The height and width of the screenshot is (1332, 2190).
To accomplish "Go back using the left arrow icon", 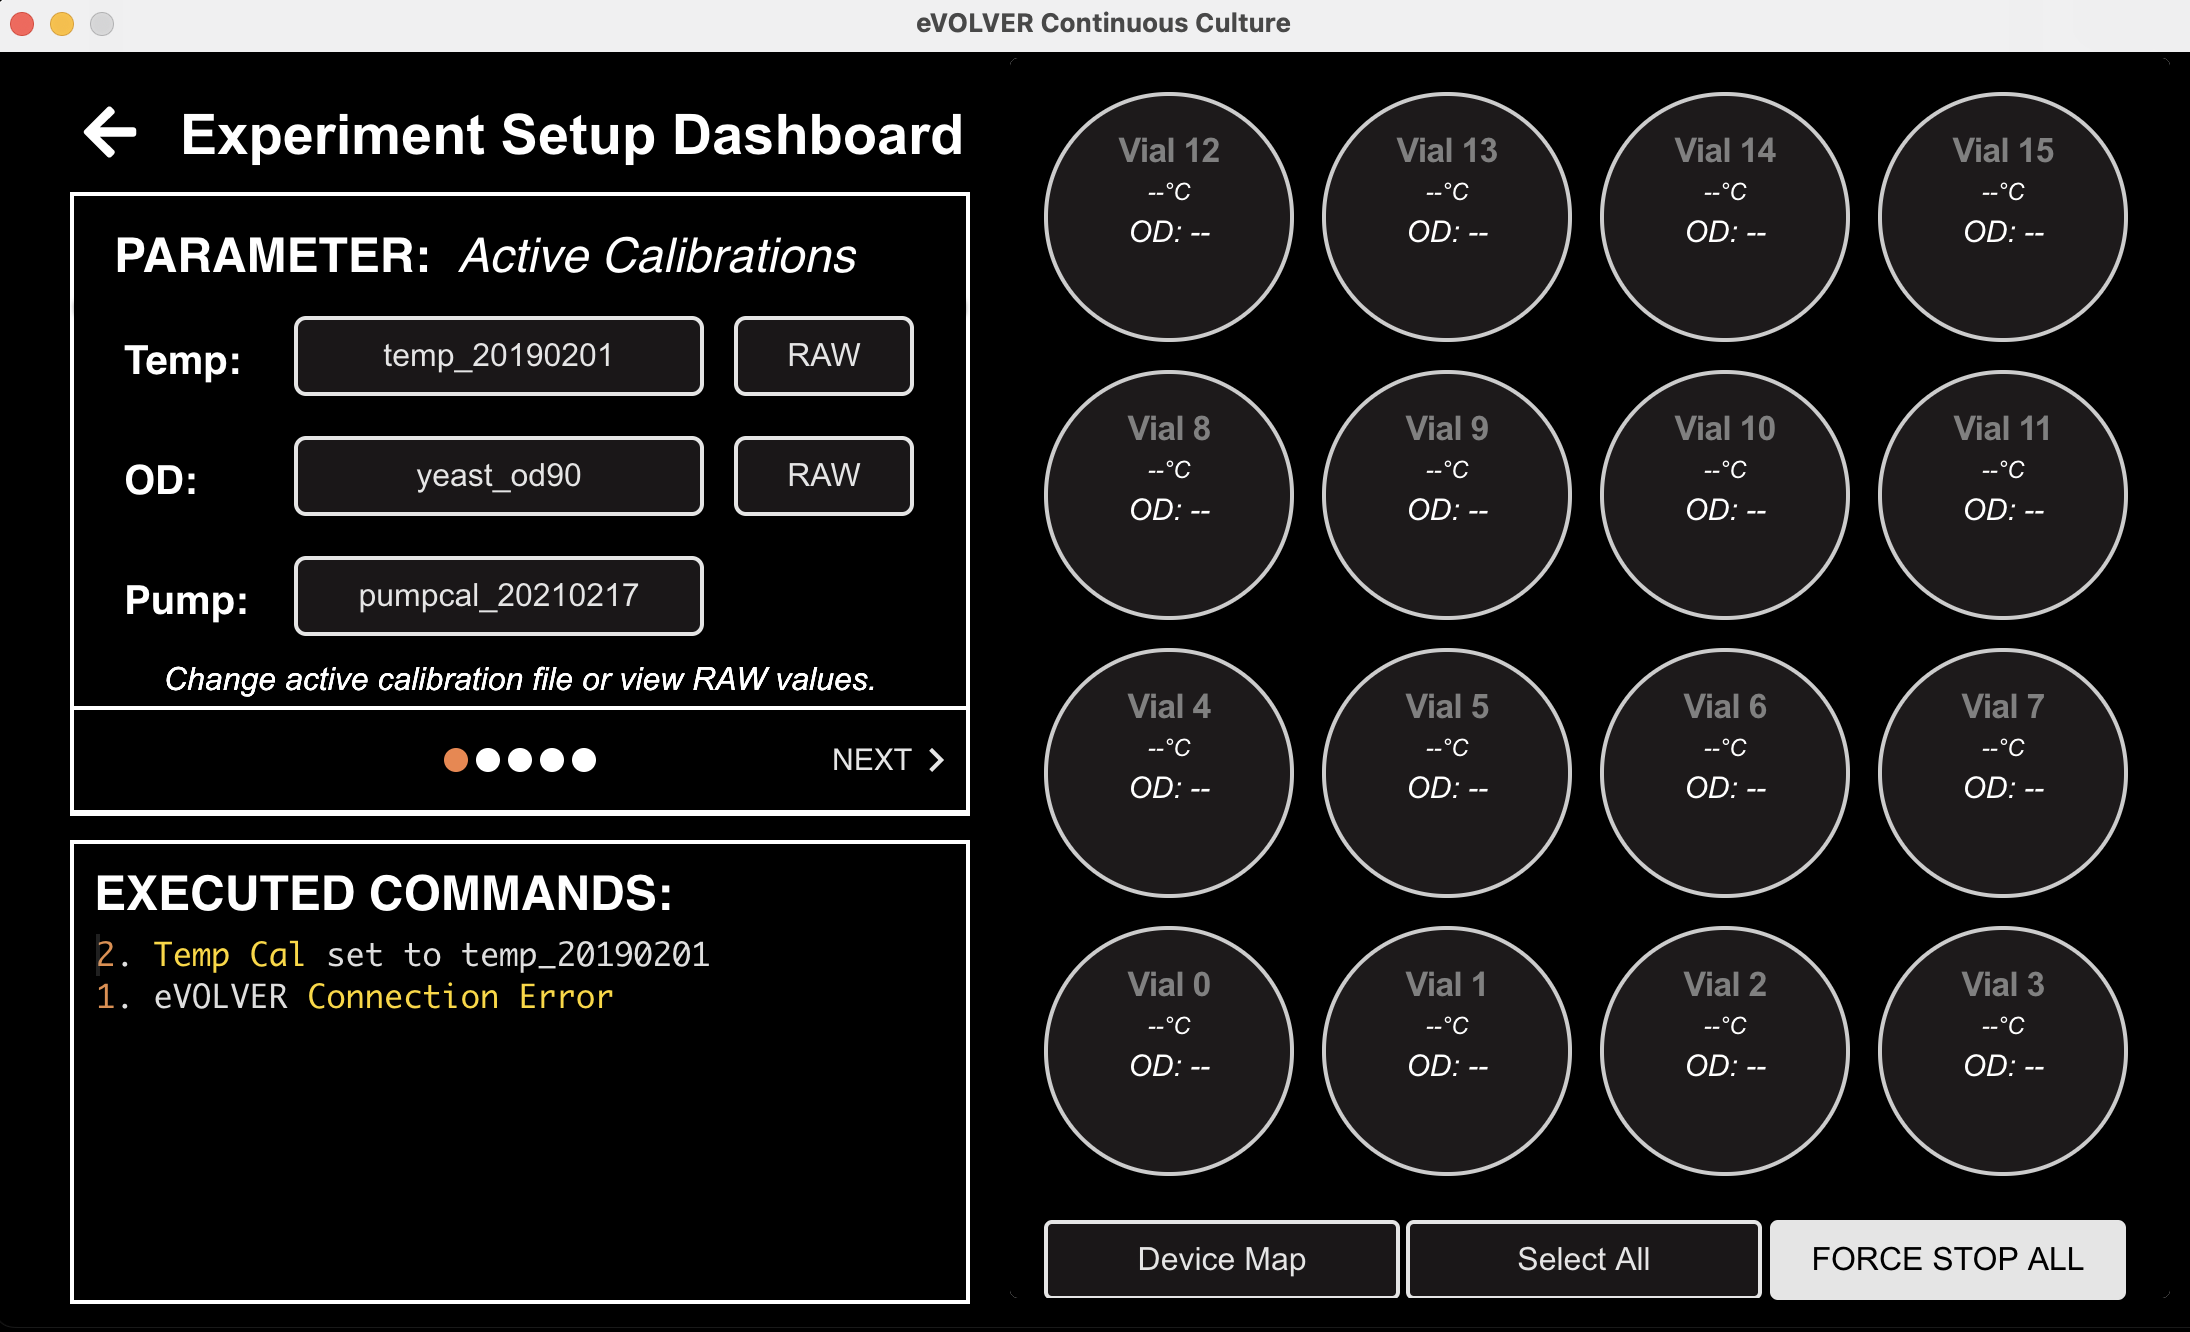I will [x=110, y=133].
